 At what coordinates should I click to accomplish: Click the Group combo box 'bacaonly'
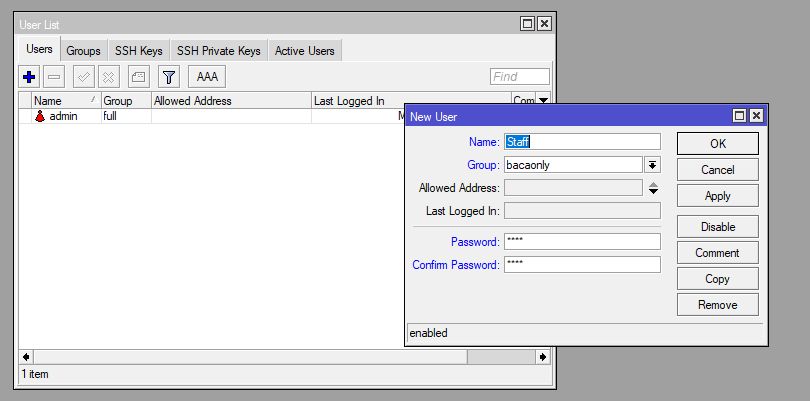coord(573,165)
